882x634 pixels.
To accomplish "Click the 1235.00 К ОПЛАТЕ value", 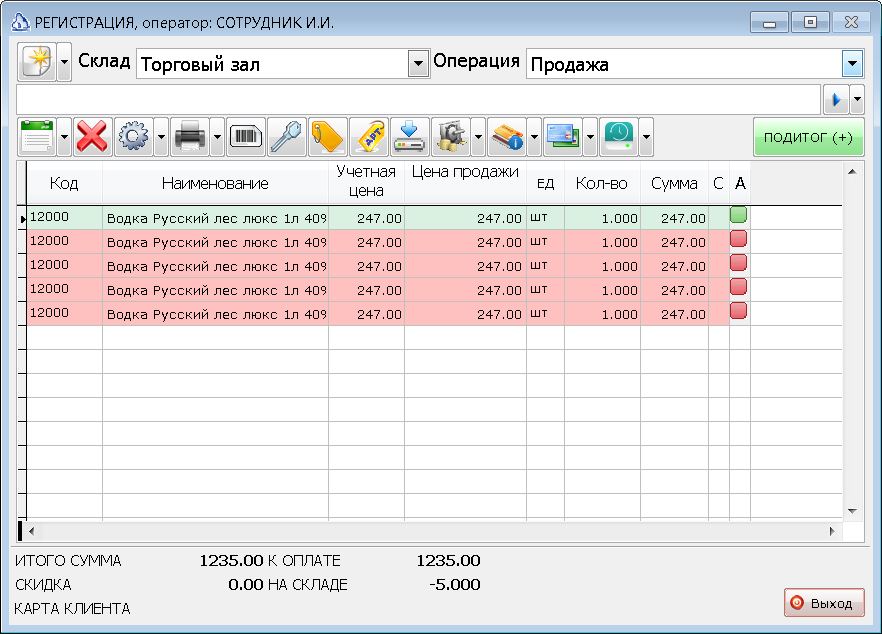I will [448, 560].
